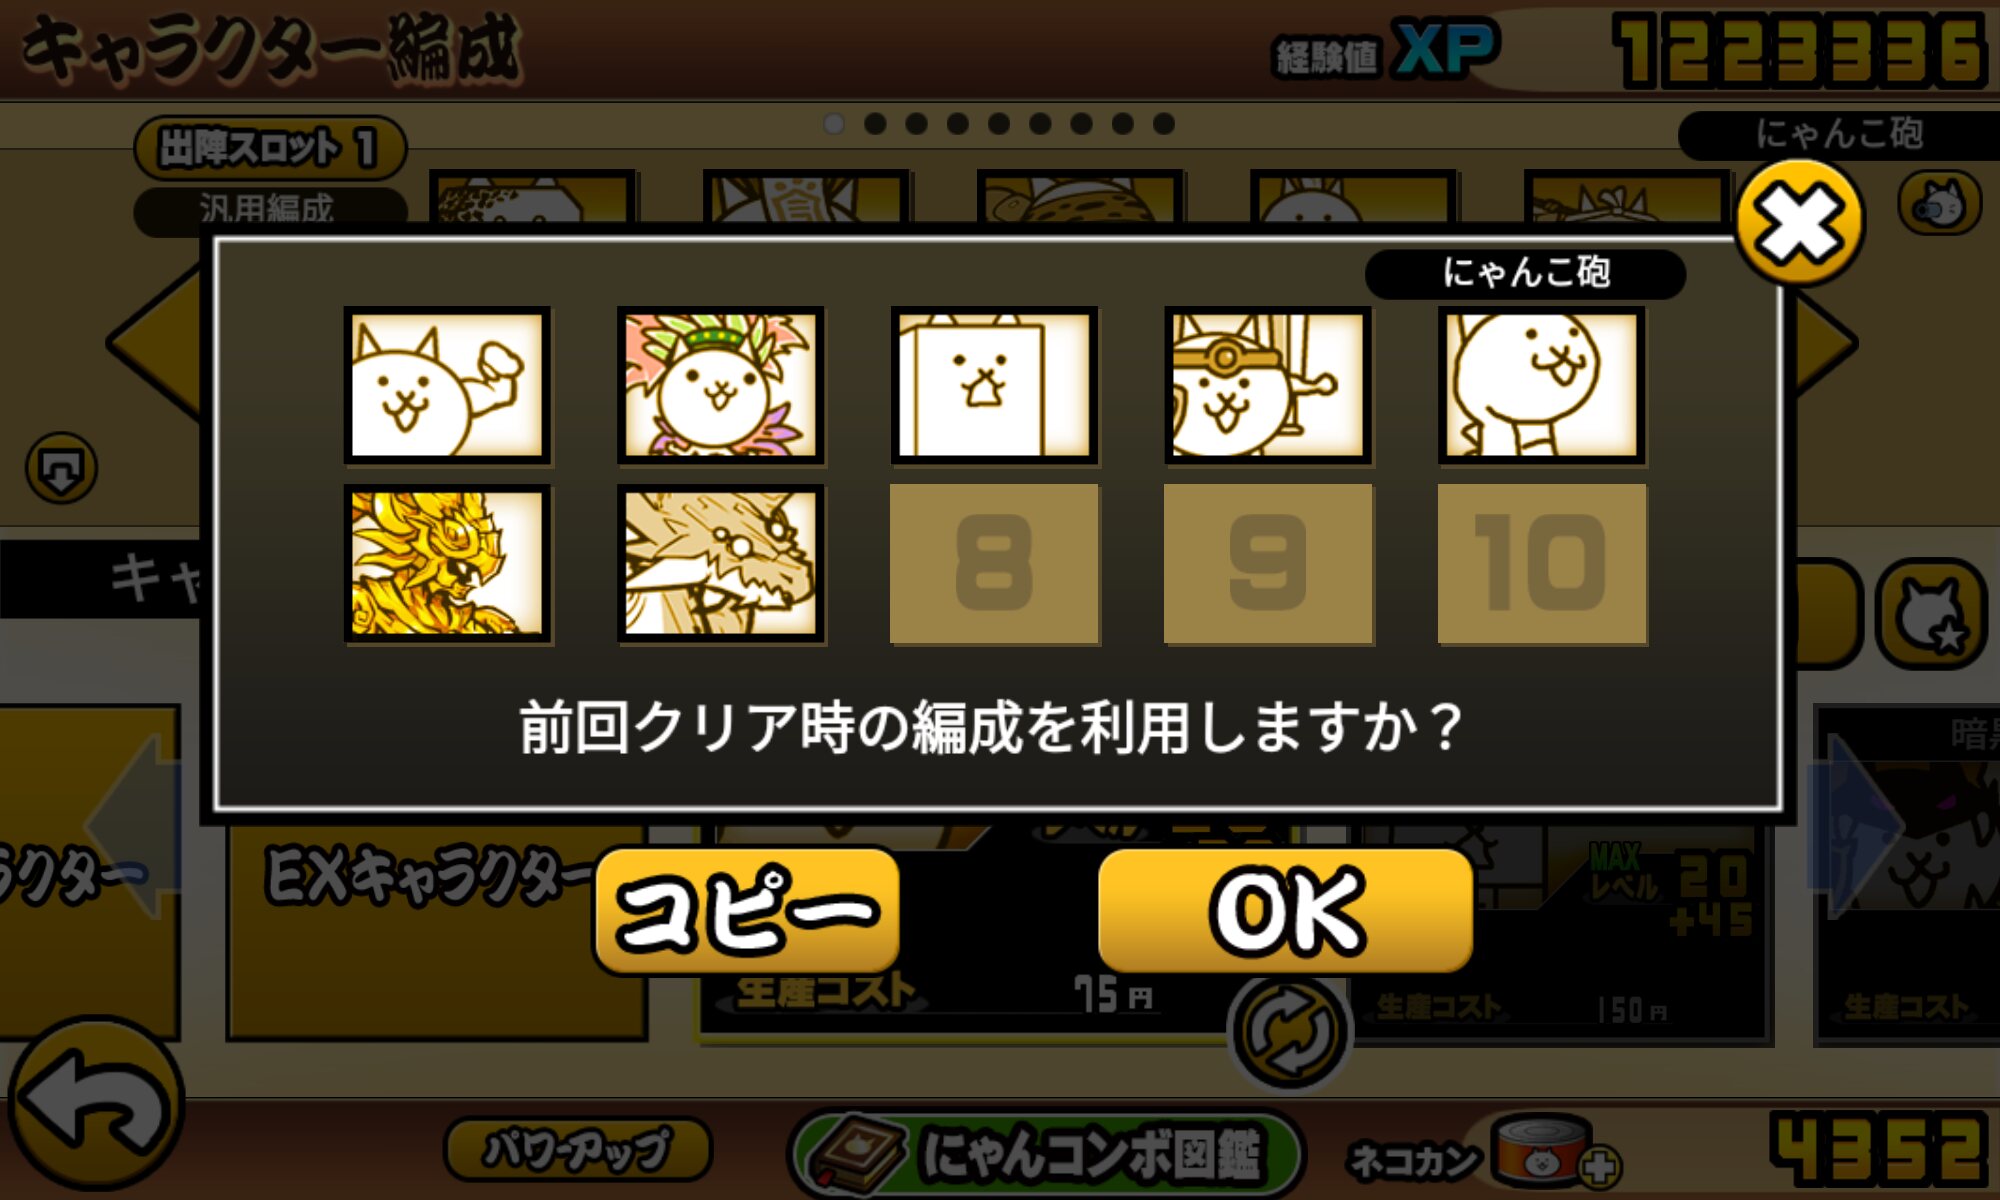Close the dialog with the X button
Image resolution: width=2000 pixels, height=1200 pixels.
pos(1799,222)
